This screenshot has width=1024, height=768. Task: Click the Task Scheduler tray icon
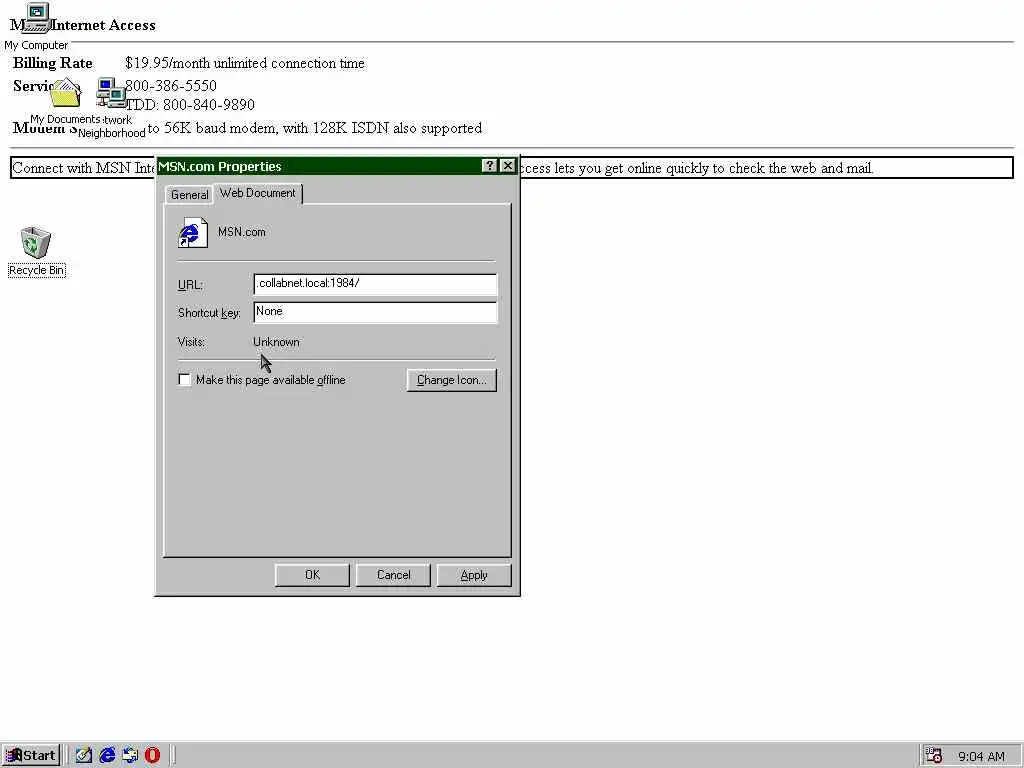(934, 755)
